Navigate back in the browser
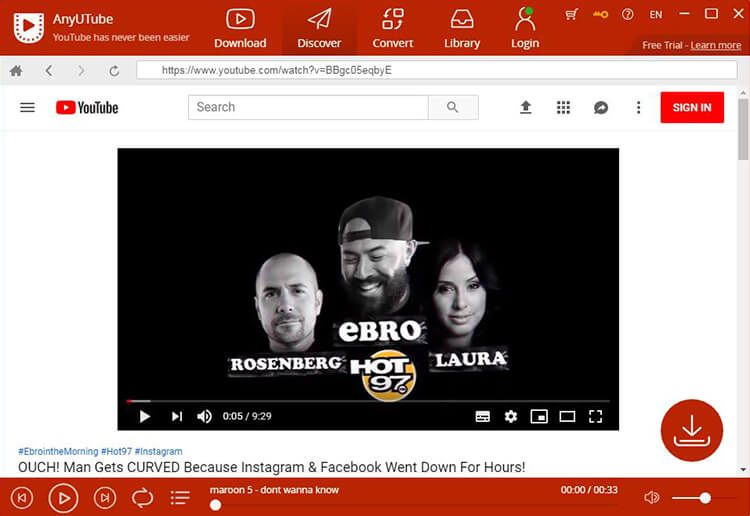This screenshot has height=516, width=750. click(49, 71)
